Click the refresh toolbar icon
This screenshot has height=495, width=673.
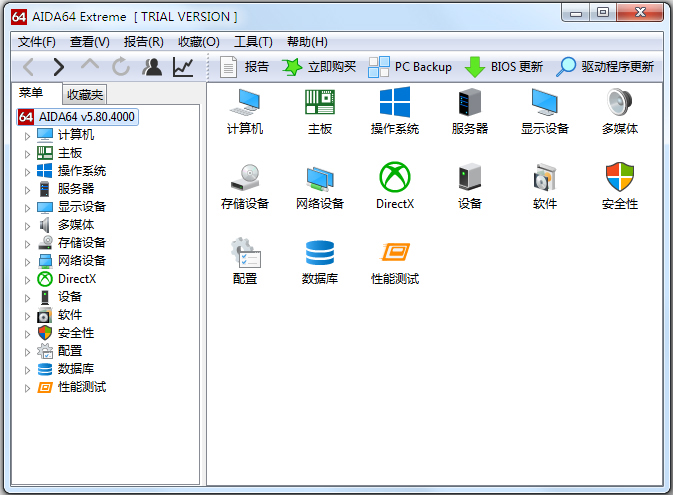121,67
